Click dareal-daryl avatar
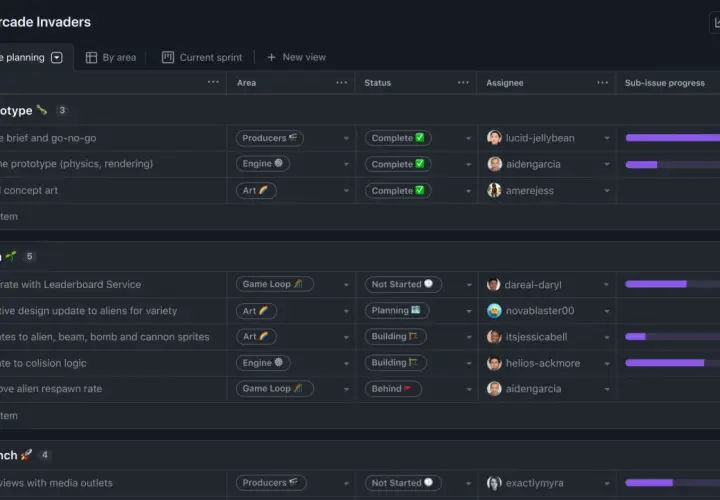This screenshot has height=500, width=720. [x=494, y=285]
